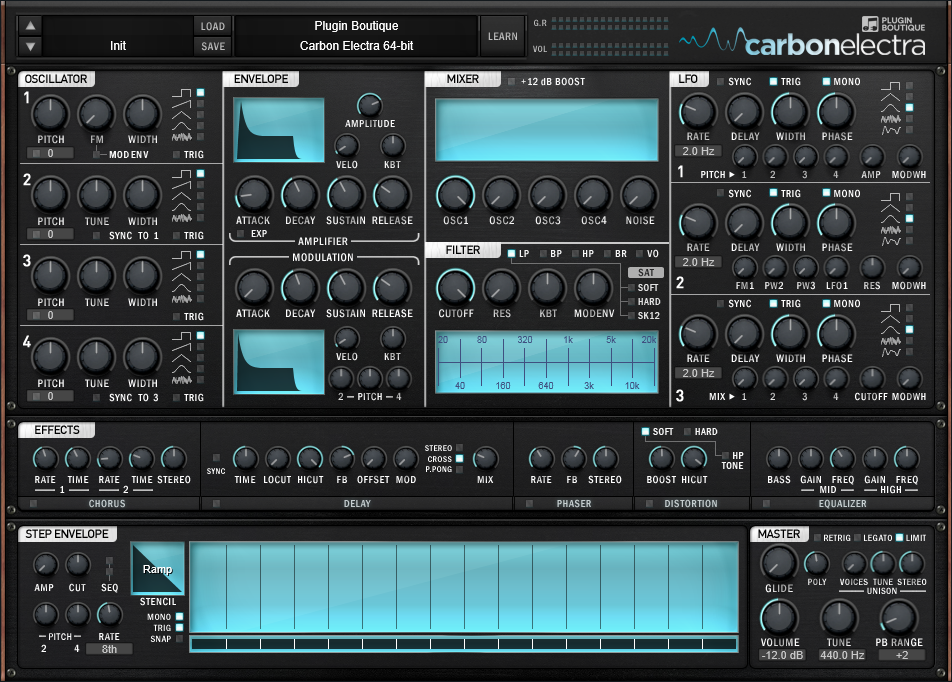Toggle SYNC on LFO 1
Image resolution: width=952 pixels, height=682 pixels.
[x=721, y=82]
